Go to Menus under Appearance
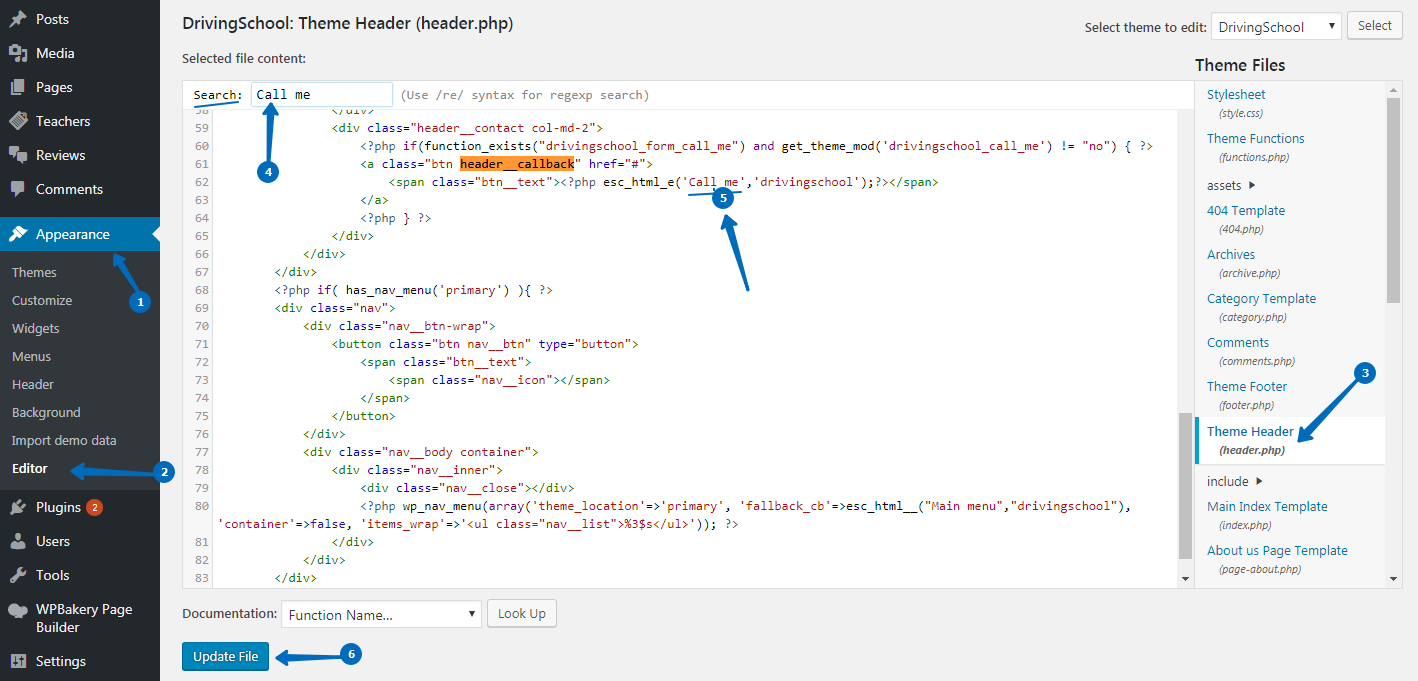The height and width of the screenshot is (681, 1418). (x=32, y=356)
